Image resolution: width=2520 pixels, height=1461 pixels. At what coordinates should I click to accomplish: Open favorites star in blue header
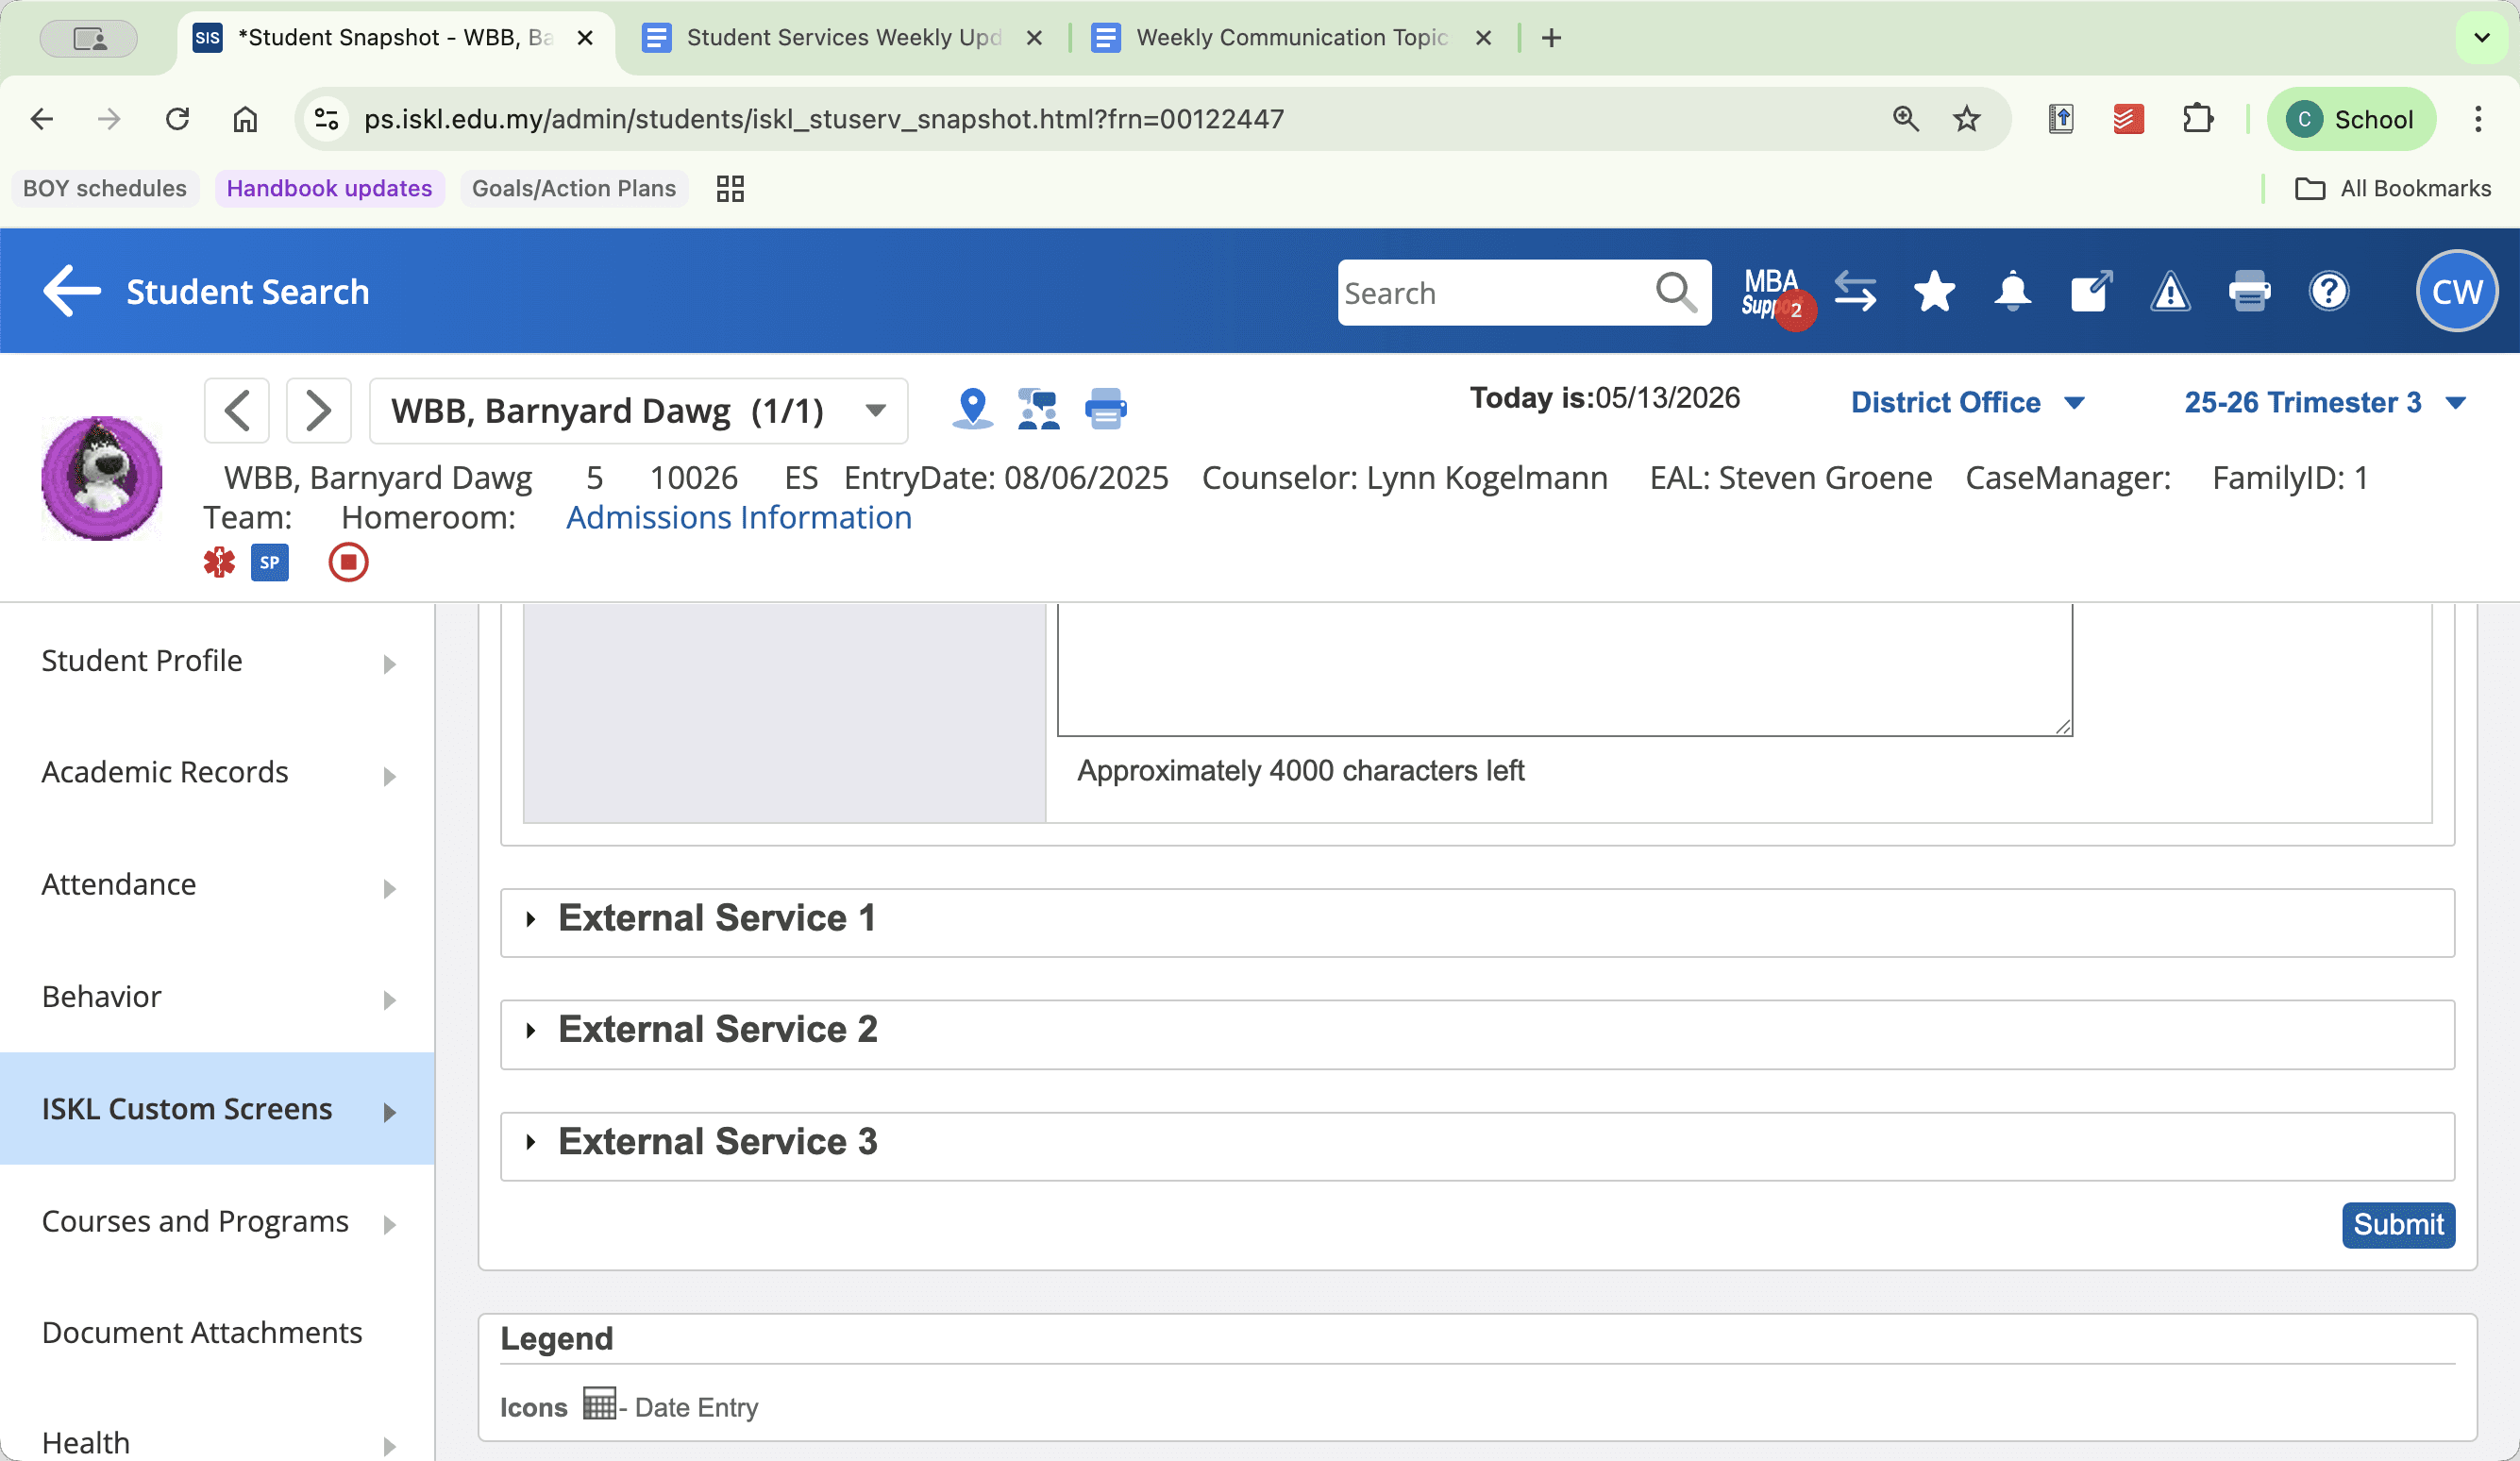1934,292
